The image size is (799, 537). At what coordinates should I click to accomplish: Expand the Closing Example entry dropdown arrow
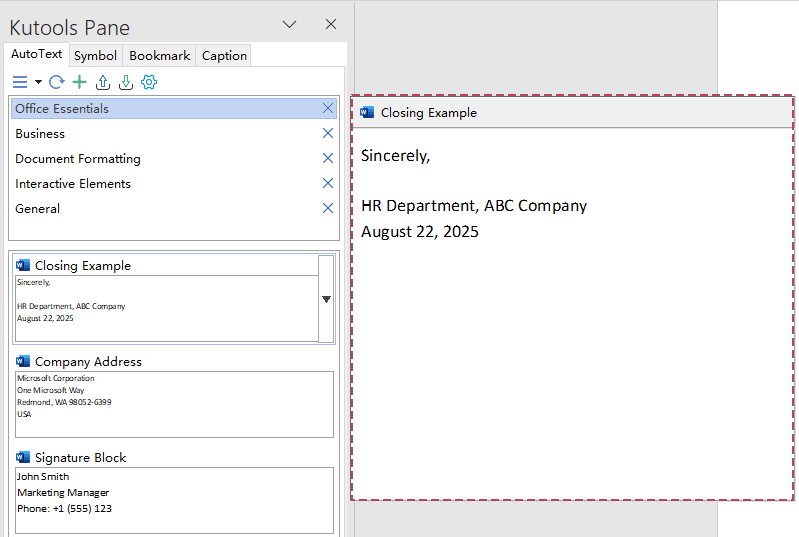326,299
